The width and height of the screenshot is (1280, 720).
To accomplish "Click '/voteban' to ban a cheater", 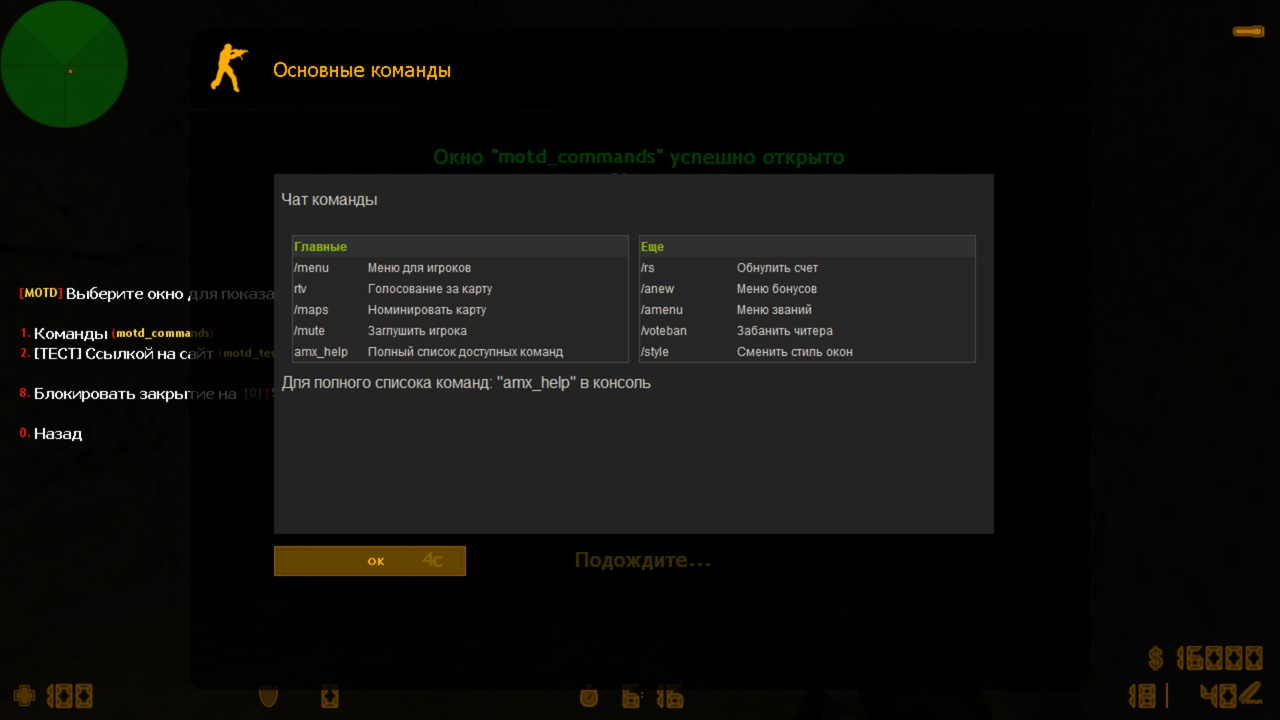I will tap(662, 330).
